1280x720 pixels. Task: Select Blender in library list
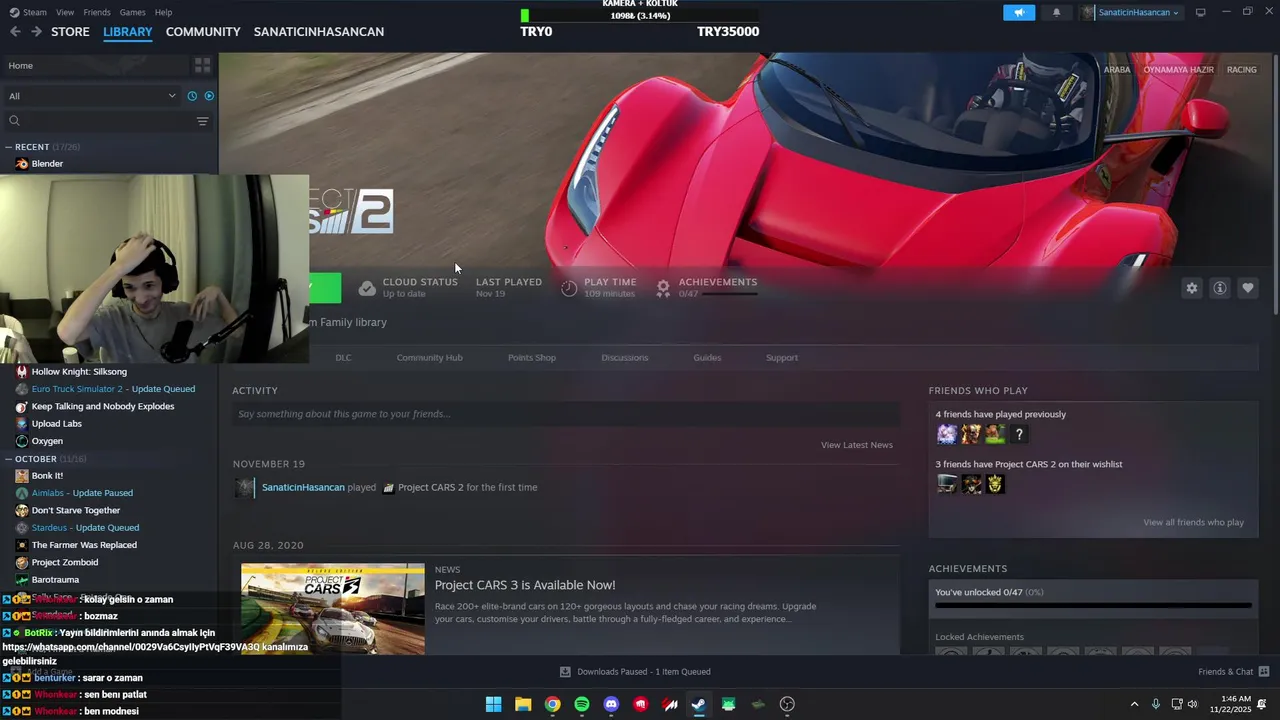47,164
